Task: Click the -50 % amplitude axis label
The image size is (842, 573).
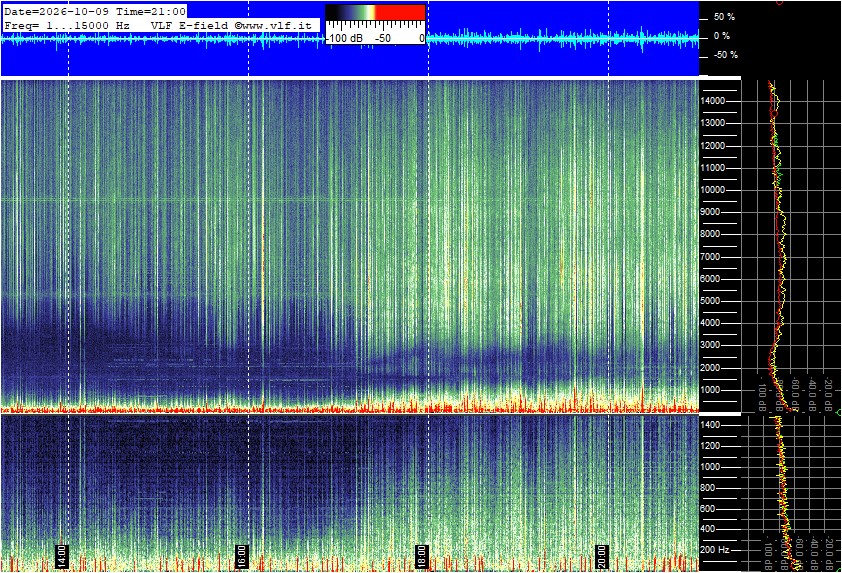Action: point(725,55)
